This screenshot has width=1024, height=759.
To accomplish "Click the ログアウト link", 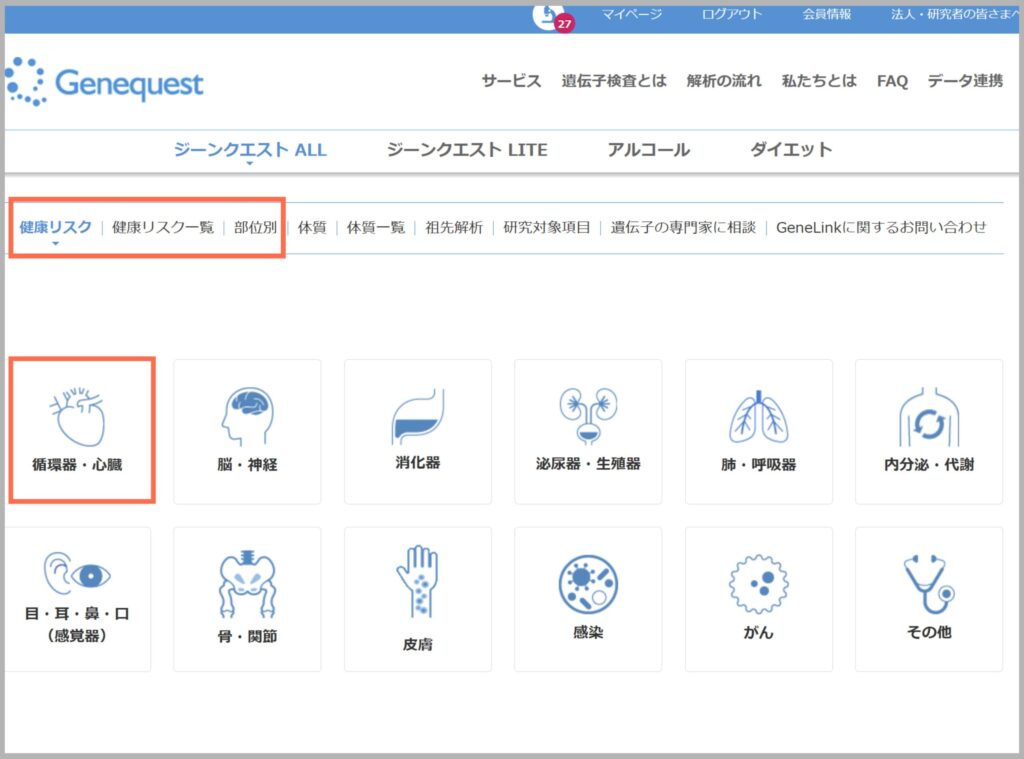I will coord(731,14).
